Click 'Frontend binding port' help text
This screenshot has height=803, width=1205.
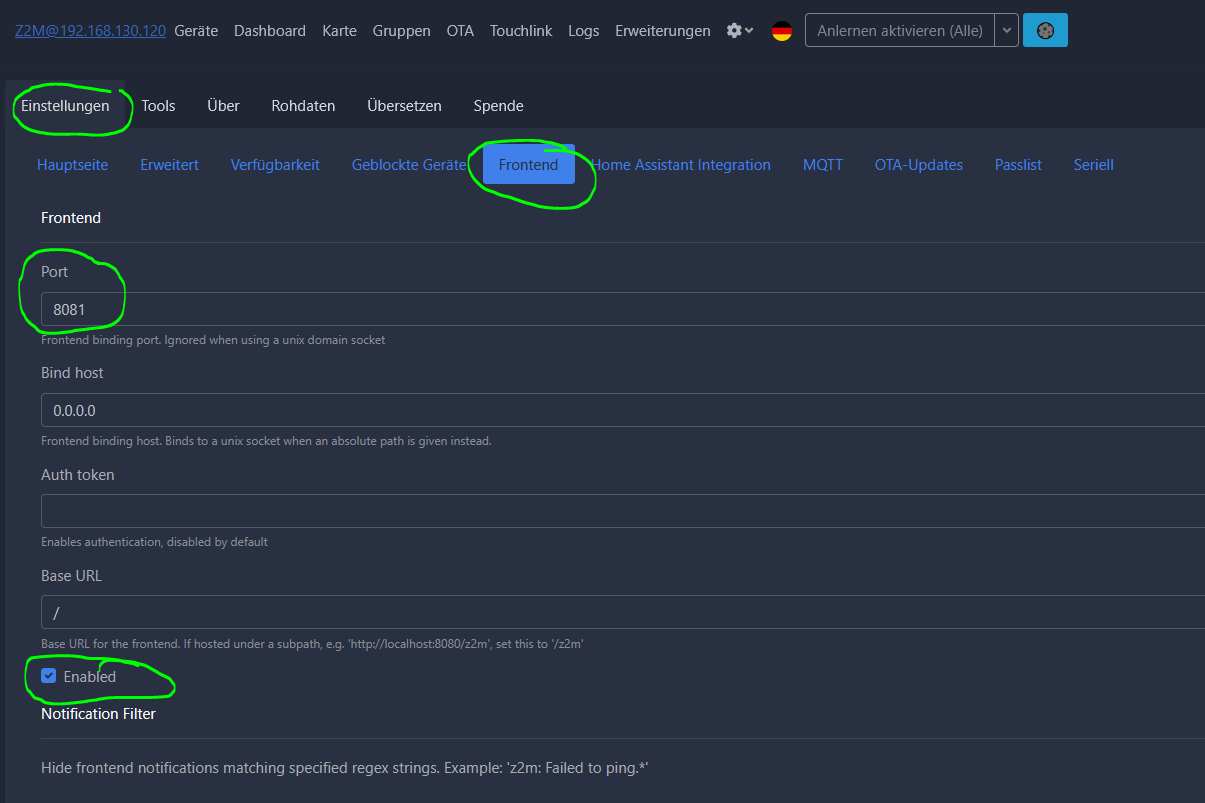213,340
